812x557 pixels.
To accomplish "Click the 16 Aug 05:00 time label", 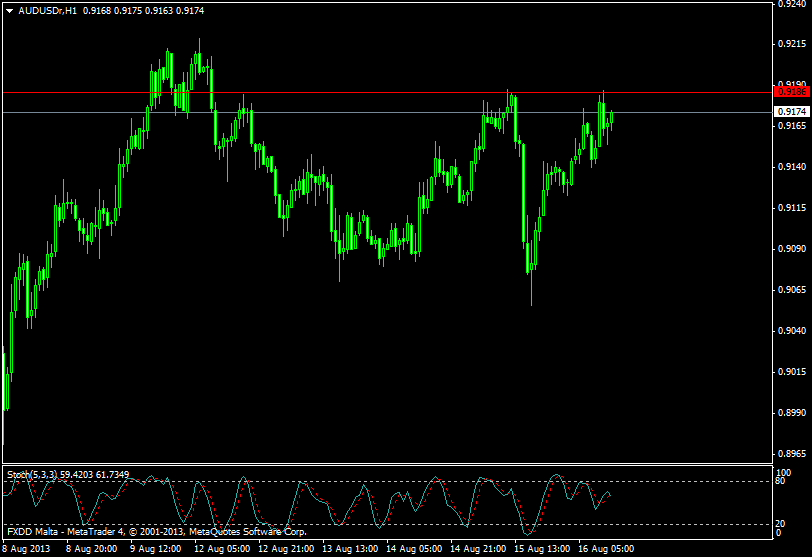I will (x=606, y=548).
